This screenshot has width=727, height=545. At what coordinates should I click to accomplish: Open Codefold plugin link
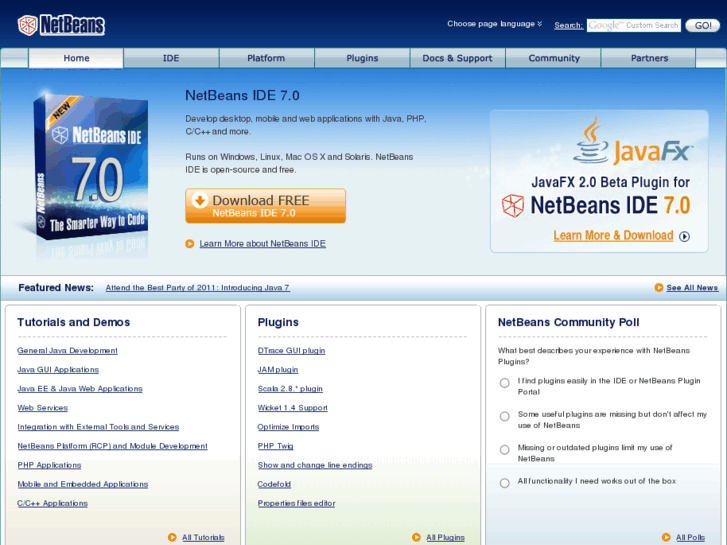pyautogui.click(x=274, y=484)
